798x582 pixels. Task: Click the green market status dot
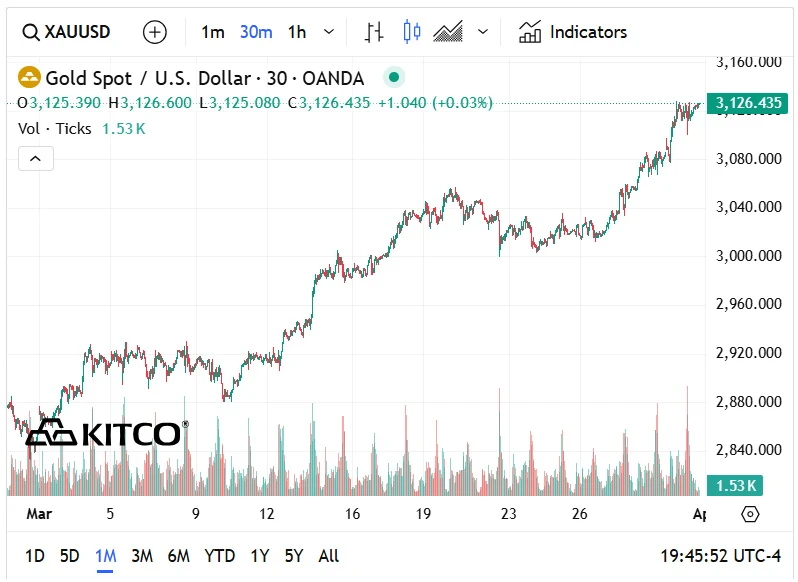(394, 77)
